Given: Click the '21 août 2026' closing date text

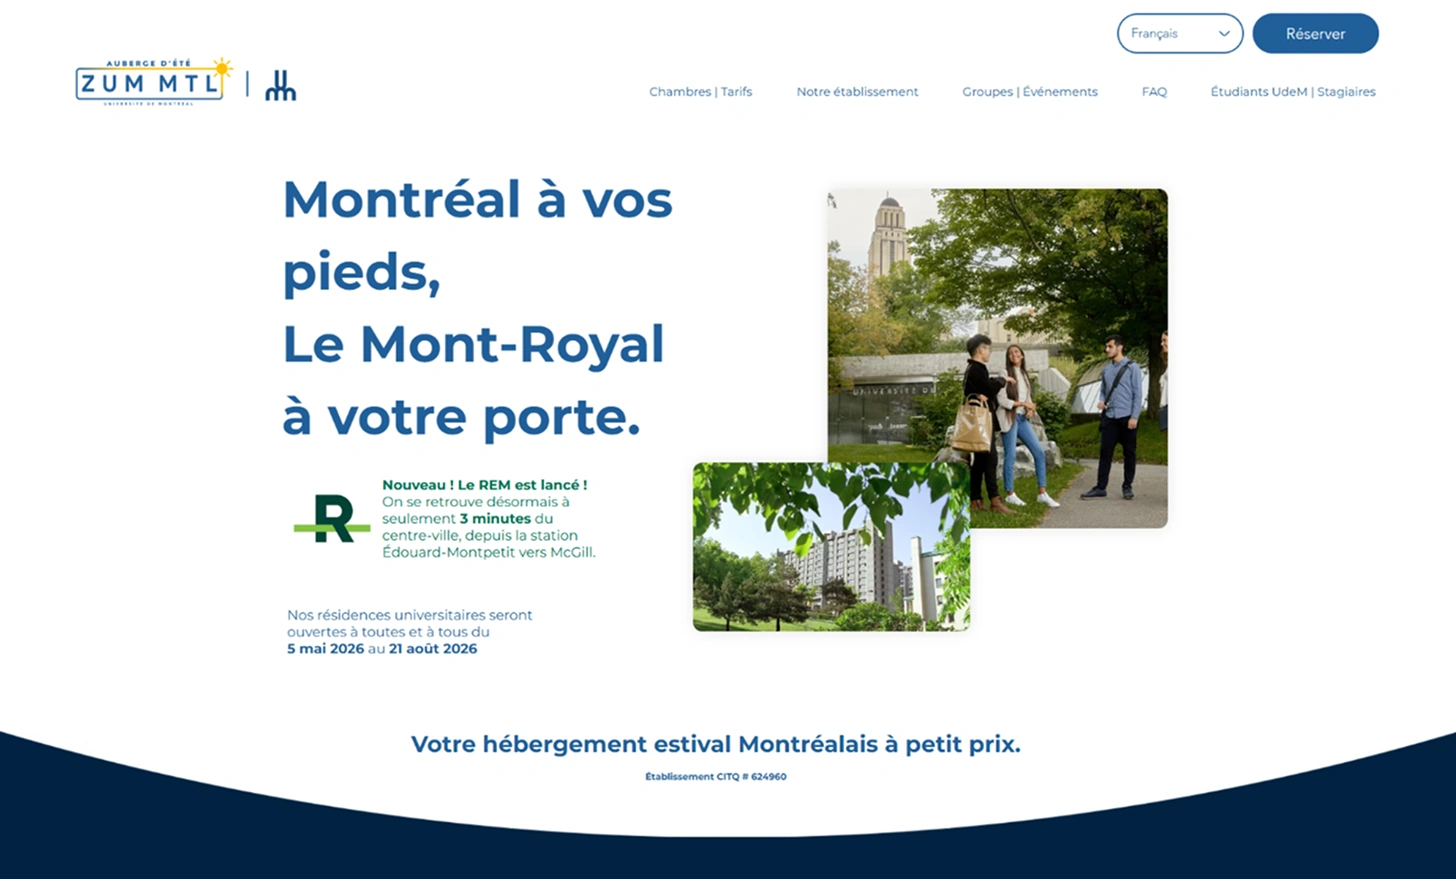Looking at the screenshot, I should 433,648.
